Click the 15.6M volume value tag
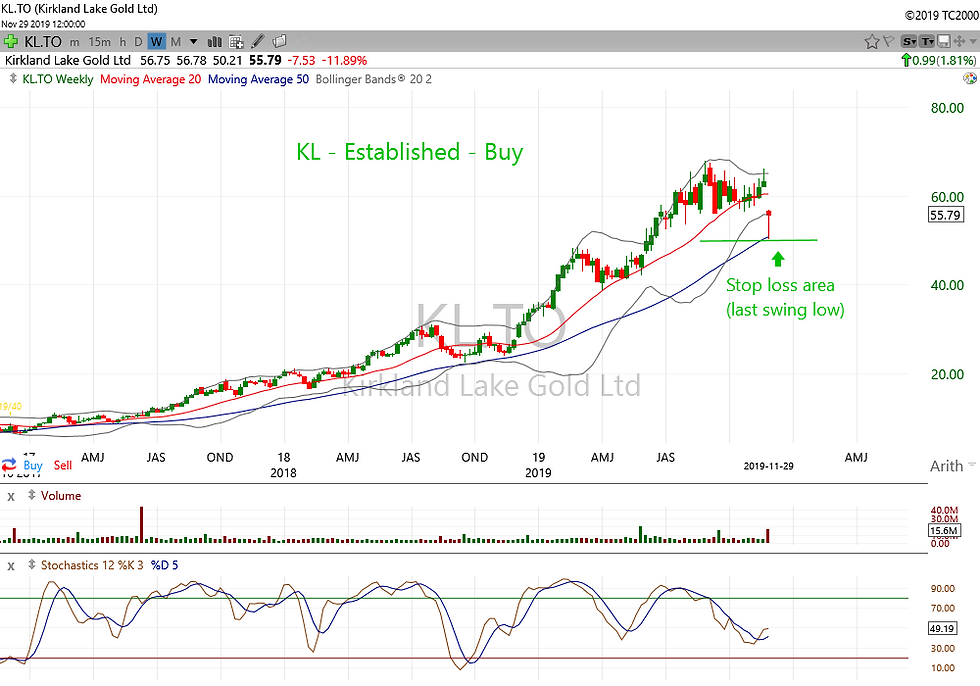This screenshot has width=980, height=686. [x=944, y=531]
